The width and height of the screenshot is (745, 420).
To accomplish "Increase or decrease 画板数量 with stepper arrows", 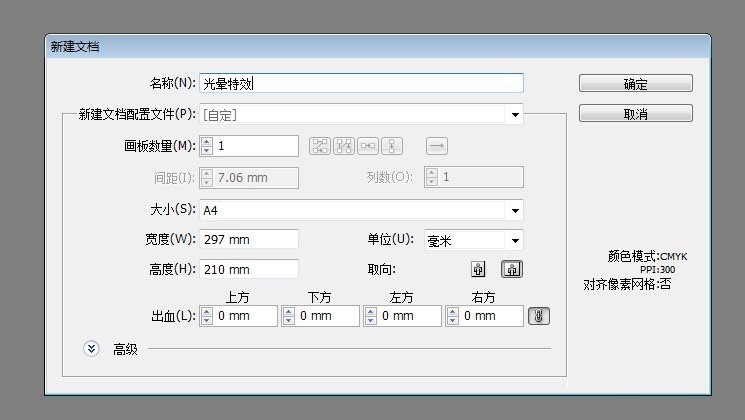I will [x=207, y=146].
